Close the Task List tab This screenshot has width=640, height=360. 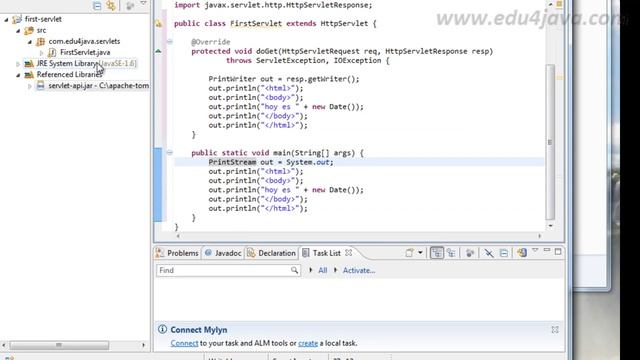[348, 253]
